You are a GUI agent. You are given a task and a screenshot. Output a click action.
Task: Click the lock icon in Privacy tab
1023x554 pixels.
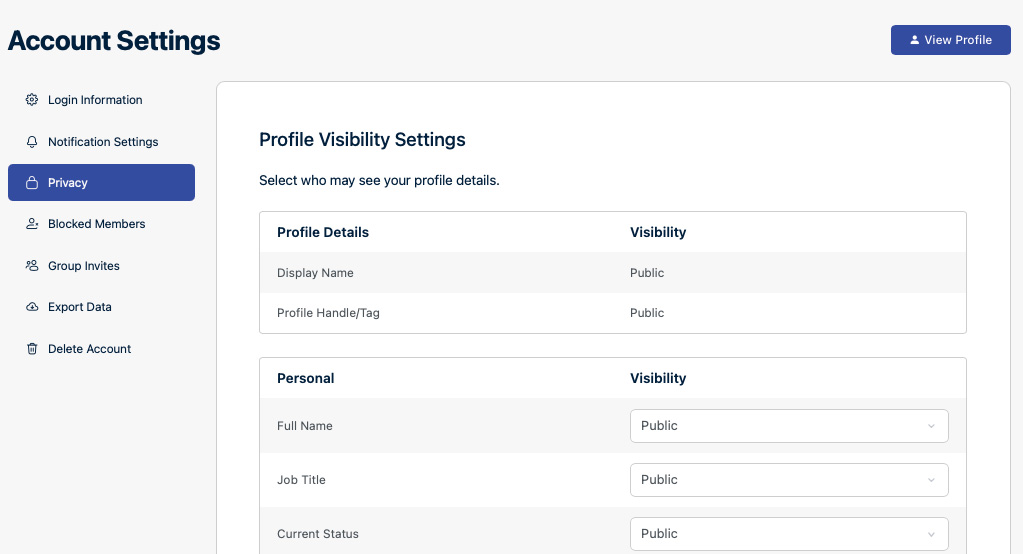32,183
